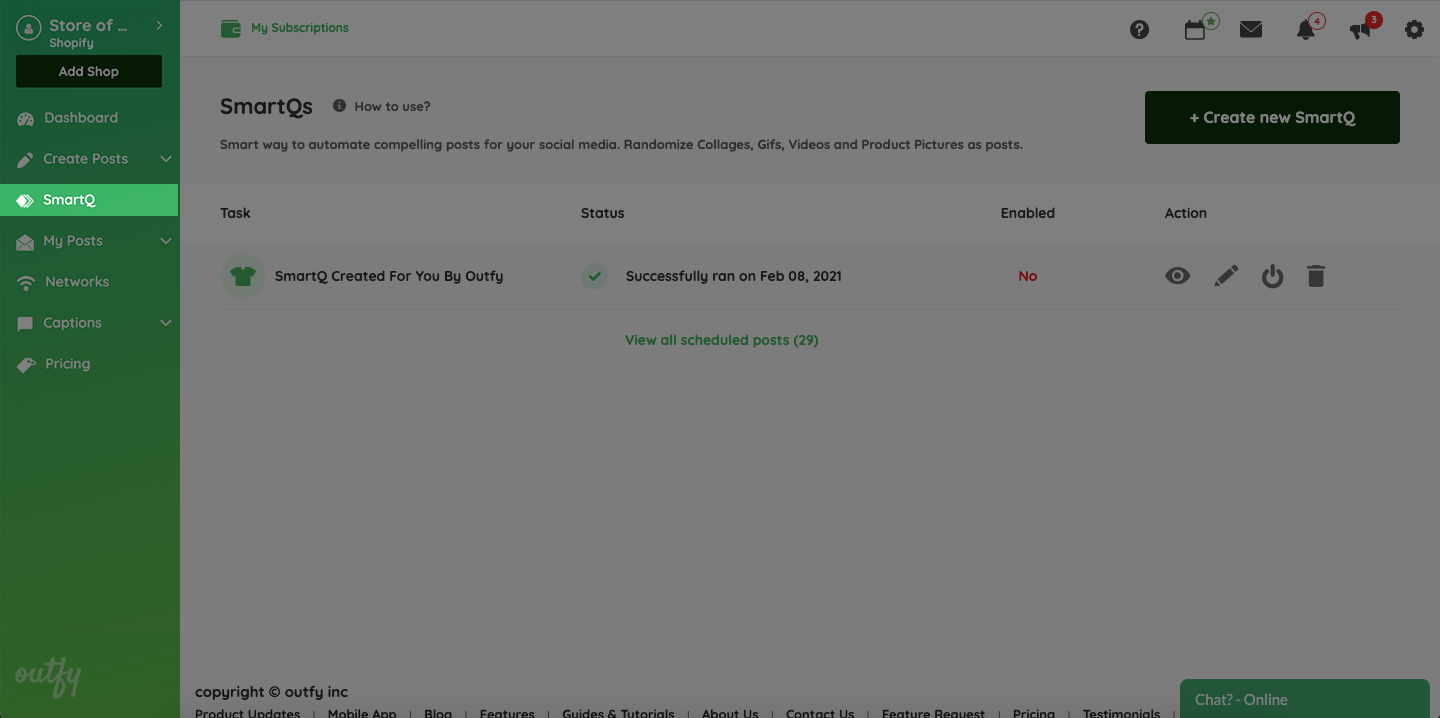Click the Create Posts pencil icon
The width and height of the screenshot is (1440, 718).
tap(26, 159)
